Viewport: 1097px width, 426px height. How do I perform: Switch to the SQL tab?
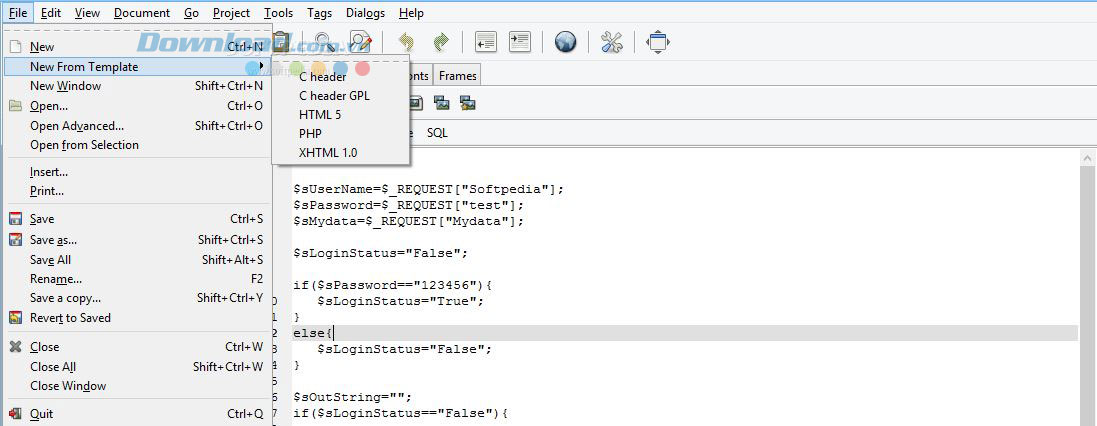(x=437, y=132)
